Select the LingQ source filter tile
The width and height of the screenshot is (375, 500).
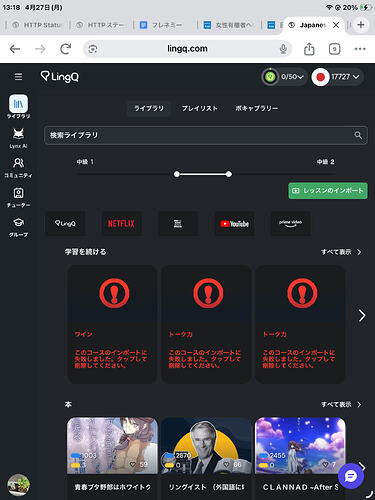pyautogui.click(x=65, y=223)
